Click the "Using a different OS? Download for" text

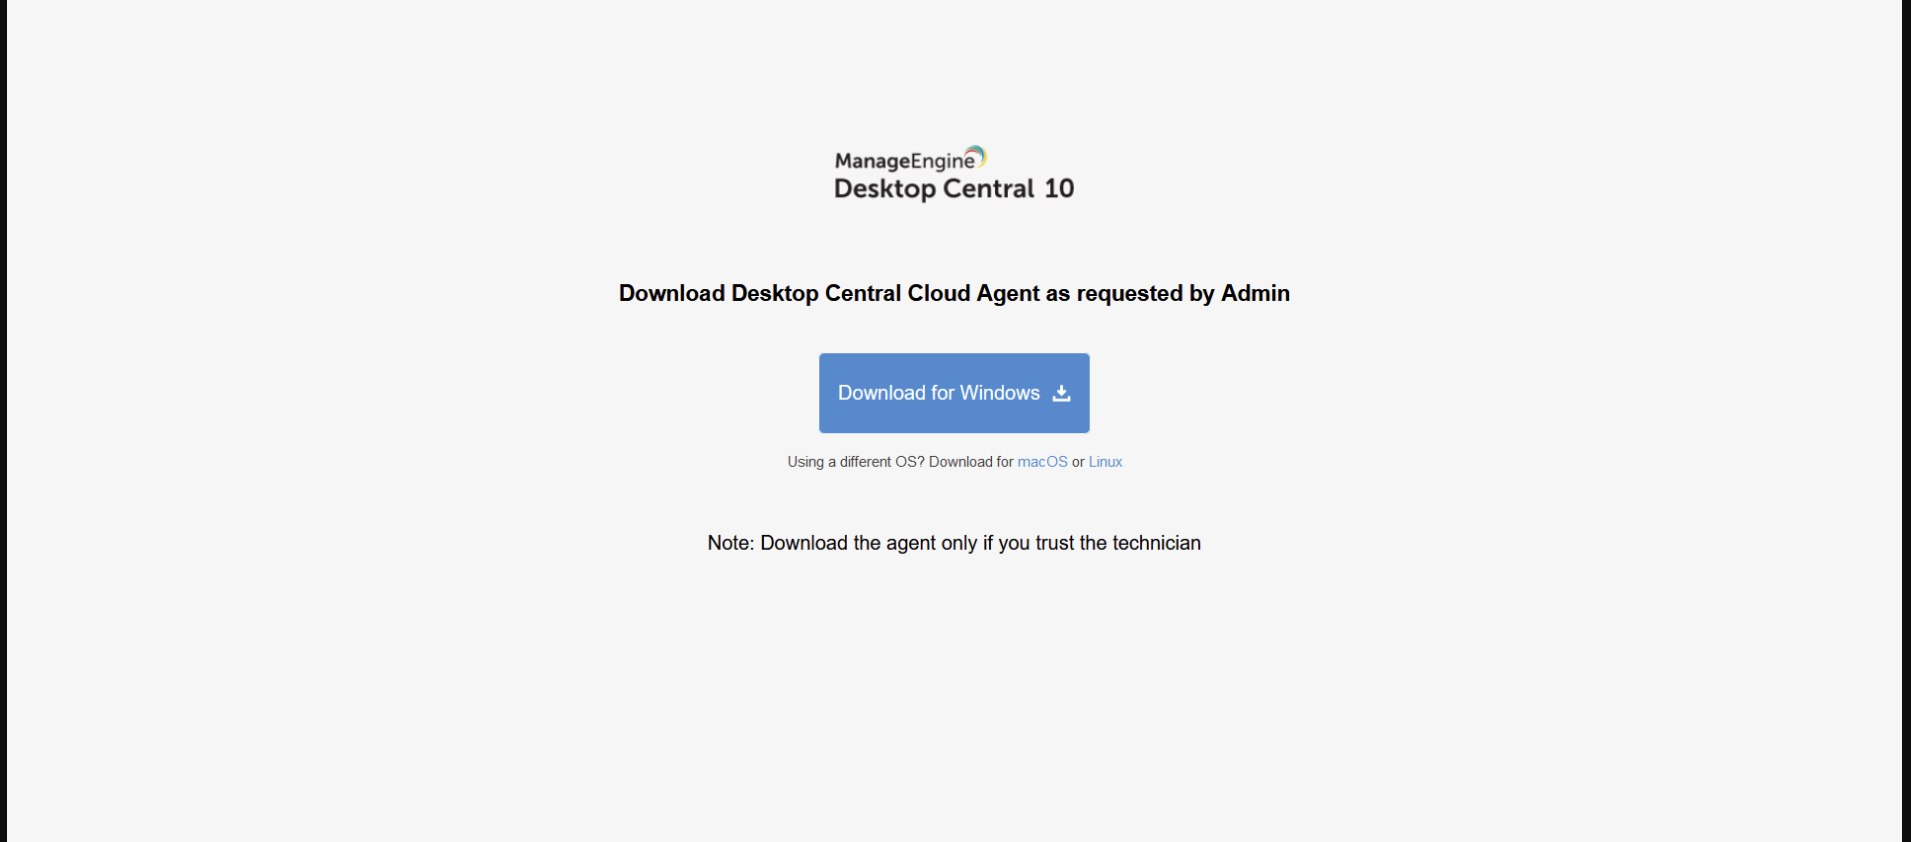900,462
